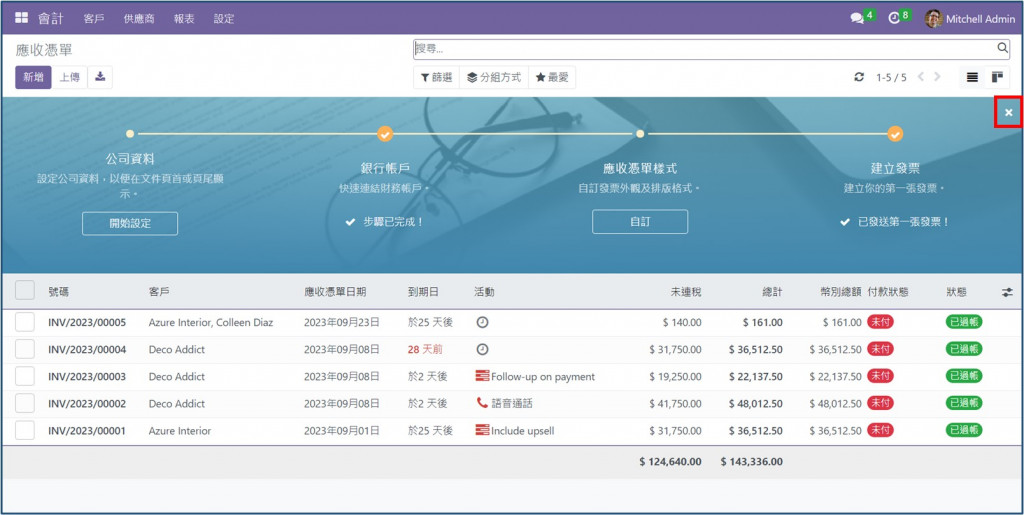Open the 最愛 favorites dropdown
The image size is (1024, 515).
552,77
